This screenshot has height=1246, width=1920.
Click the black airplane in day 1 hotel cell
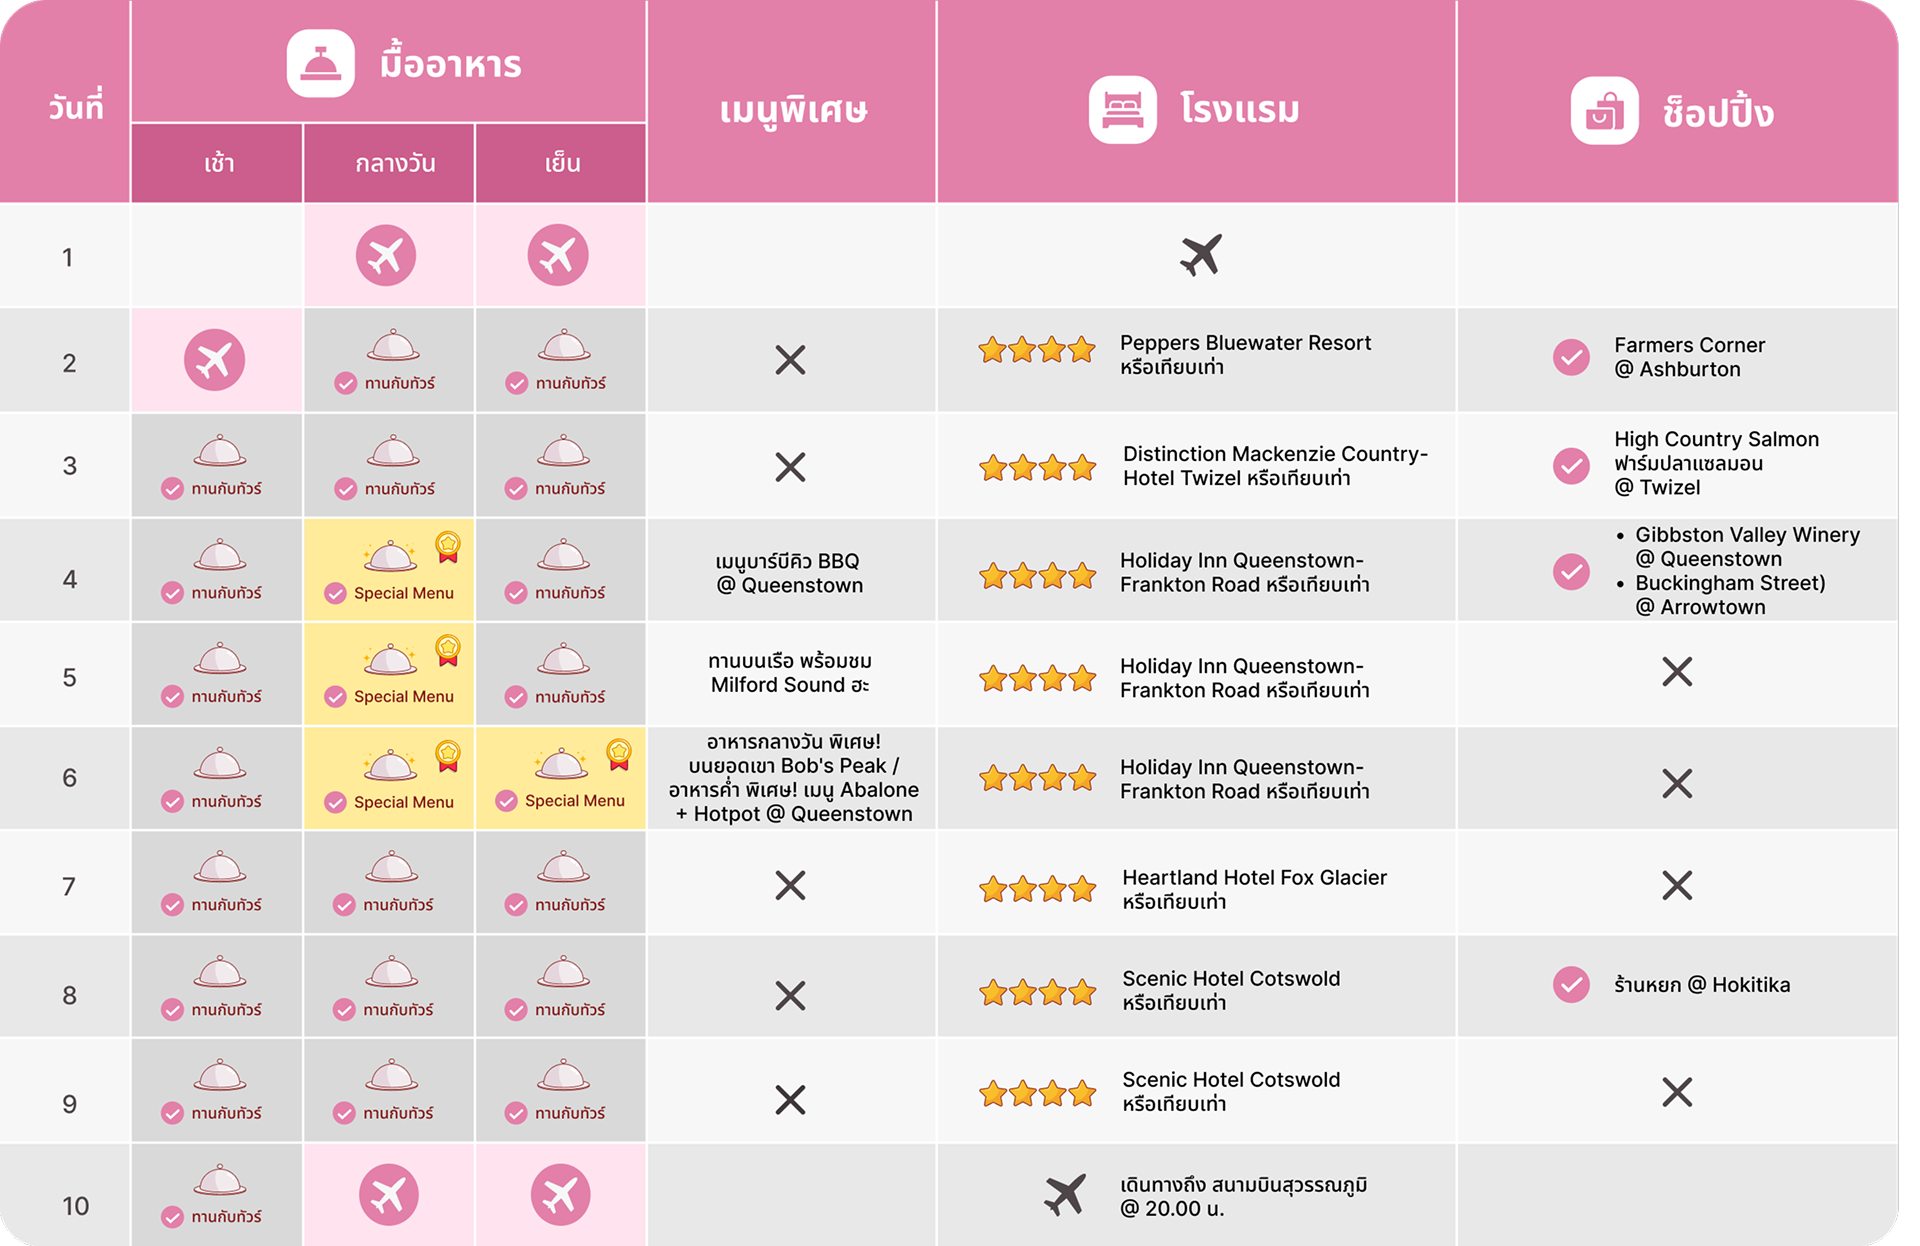click(x=1200, y=255)
